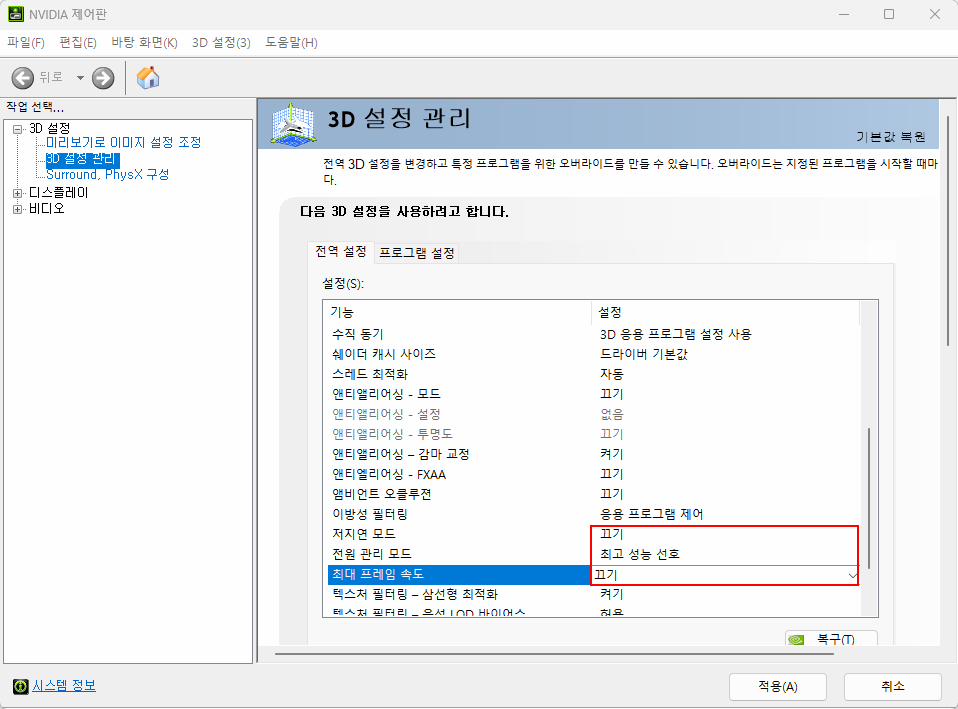Screen dimensions: 958x709
Task: Expand the 비디오 tree node
Action: click(18, 209)
